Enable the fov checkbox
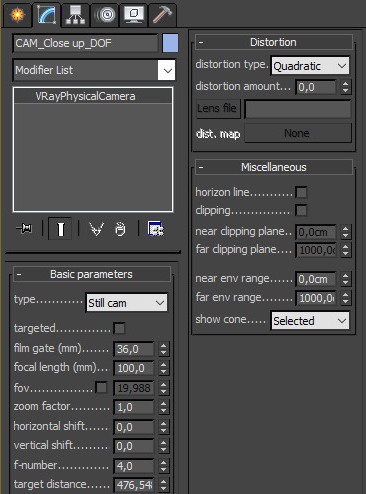Image resolution: width=366 pixels, height=494 pixels. (101, 387)
